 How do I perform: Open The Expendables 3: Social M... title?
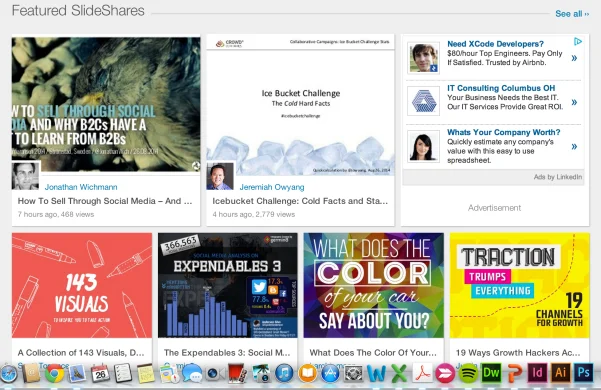(227, 352)
